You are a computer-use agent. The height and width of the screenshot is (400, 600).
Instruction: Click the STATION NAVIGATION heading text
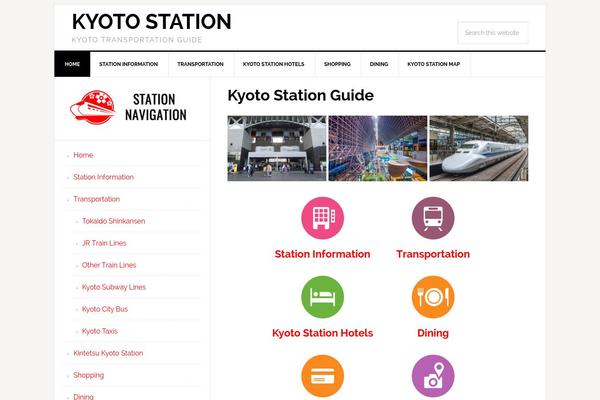click(x=155, y=108)
